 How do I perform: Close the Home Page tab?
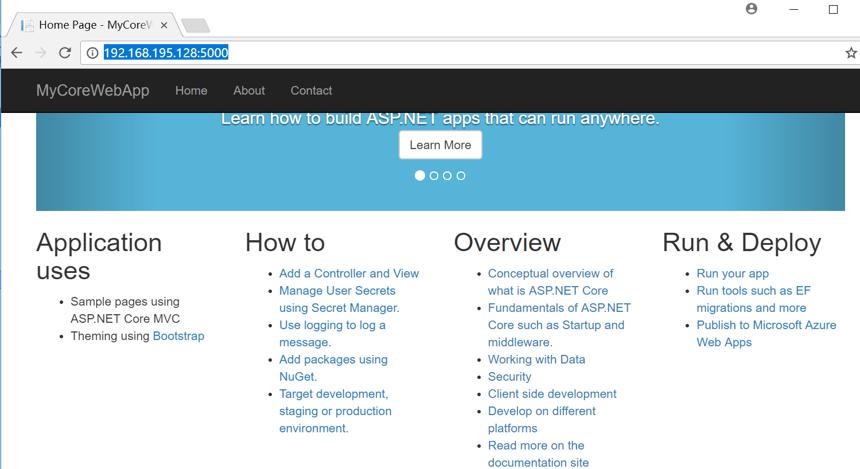[x=163, y=25]
